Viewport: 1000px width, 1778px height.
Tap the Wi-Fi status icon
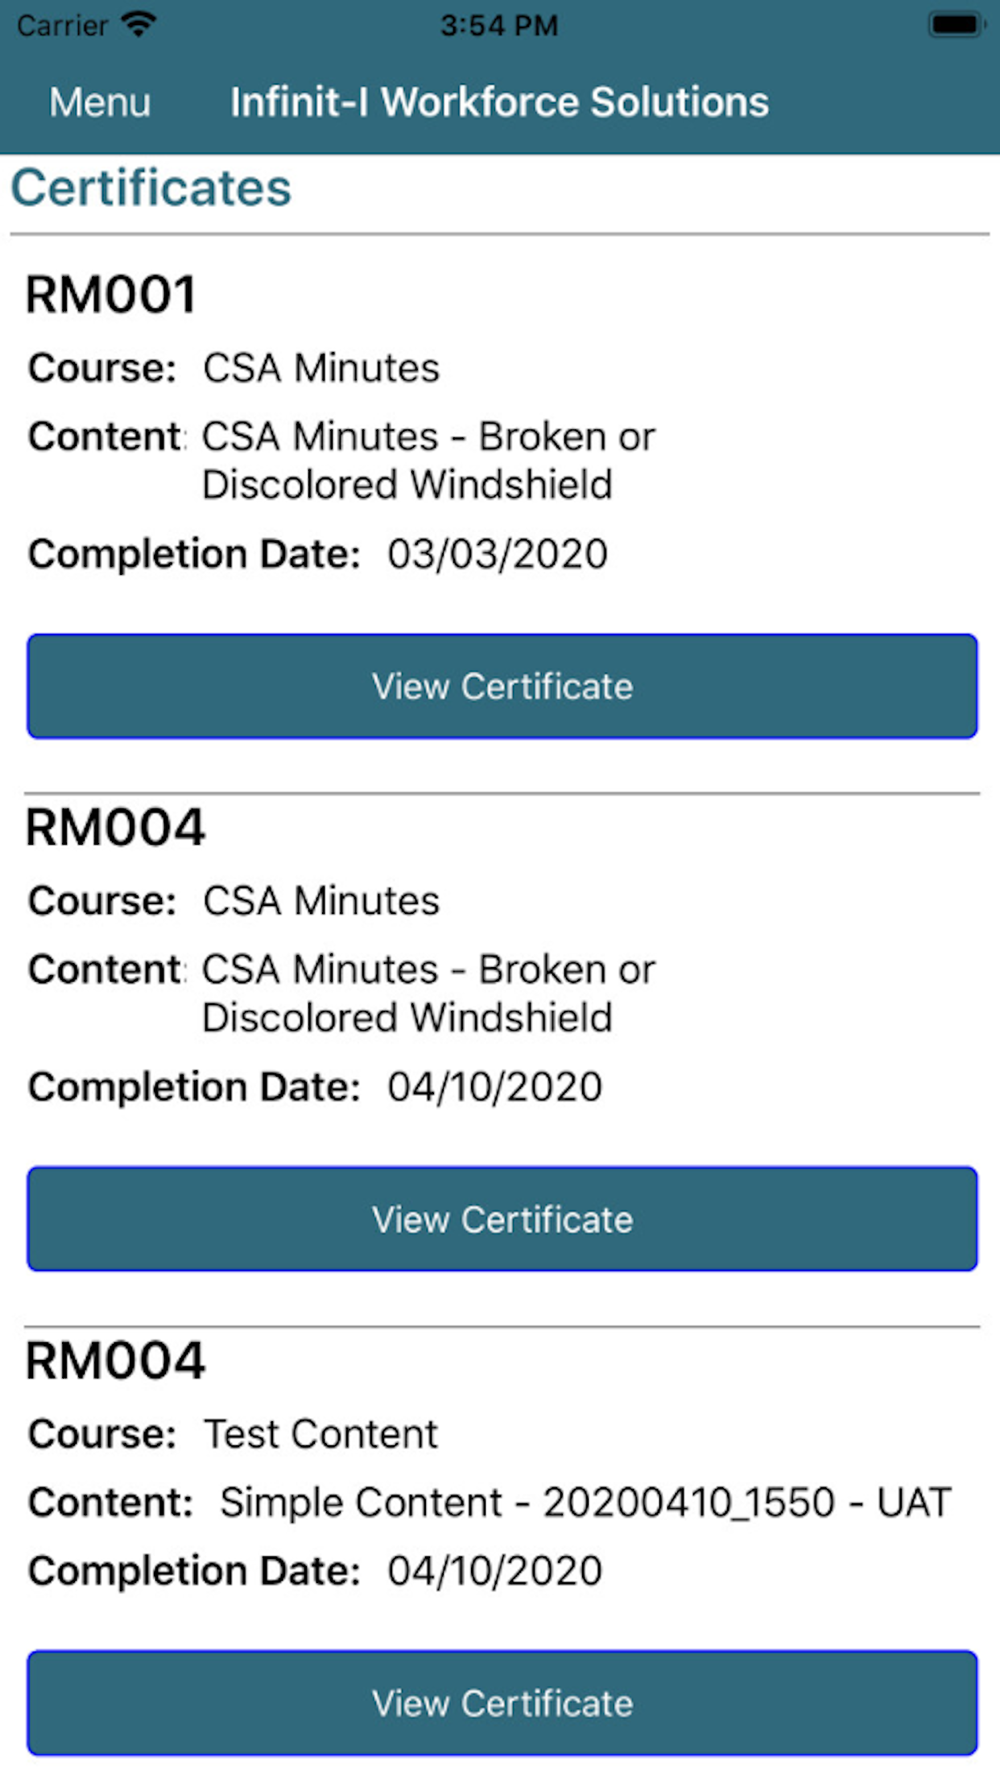pos(139,24)
